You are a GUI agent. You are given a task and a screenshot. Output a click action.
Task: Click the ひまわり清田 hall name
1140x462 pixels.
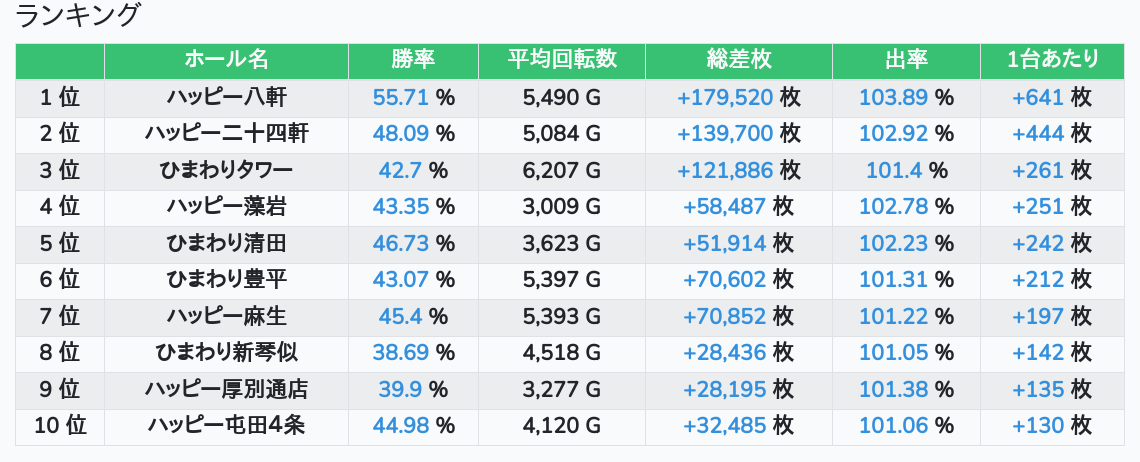(226, 243)
